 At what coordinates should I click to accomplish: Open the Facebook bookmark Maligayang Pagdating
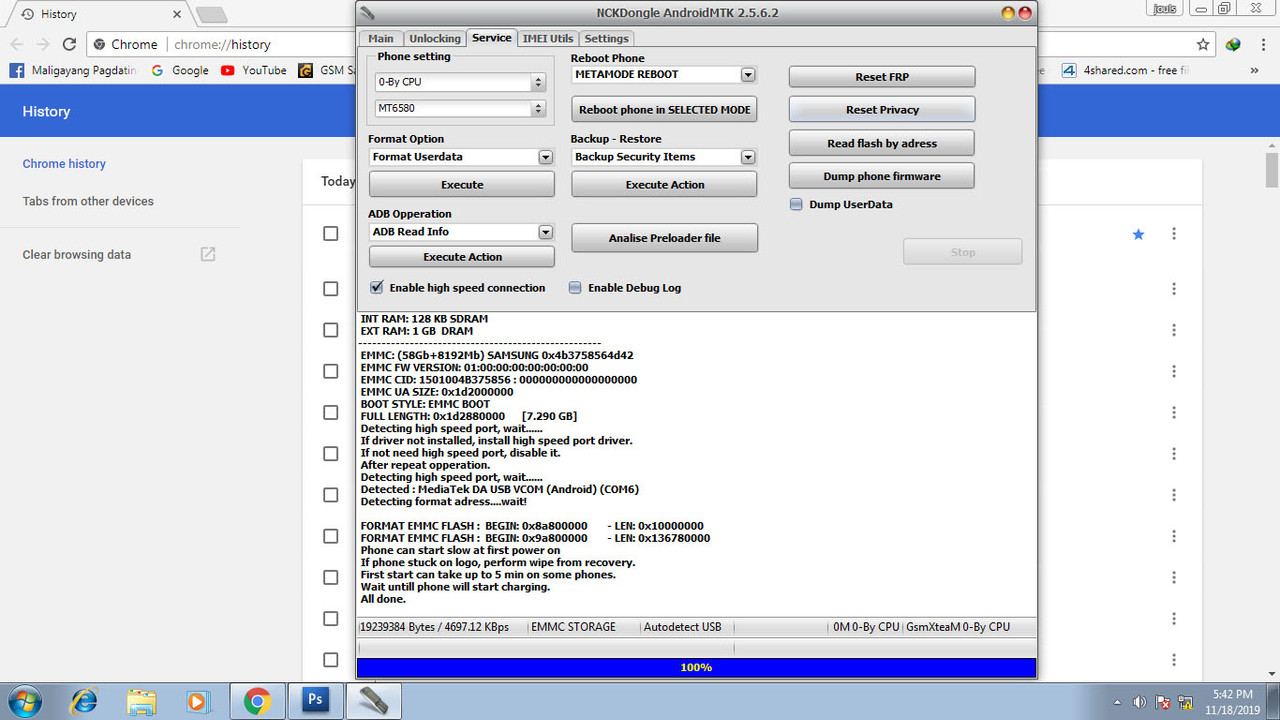[73, 70]
